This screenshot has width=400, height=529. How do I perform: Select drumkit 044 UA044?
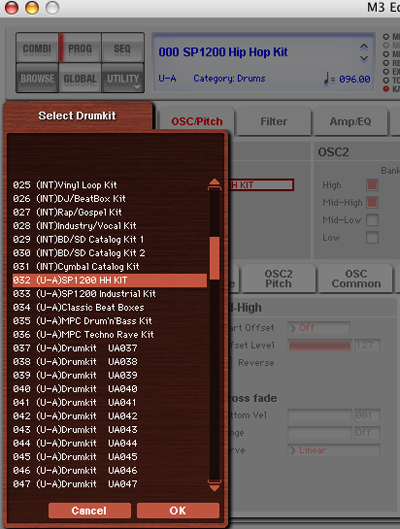pyautogui.click(x=110, y=443)
